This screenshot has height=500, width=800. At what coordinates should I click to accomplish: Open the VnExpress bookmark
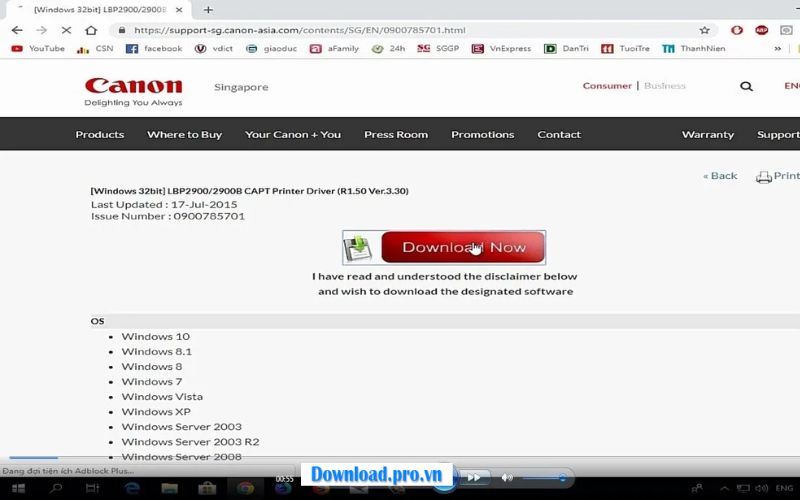(502, 48)
